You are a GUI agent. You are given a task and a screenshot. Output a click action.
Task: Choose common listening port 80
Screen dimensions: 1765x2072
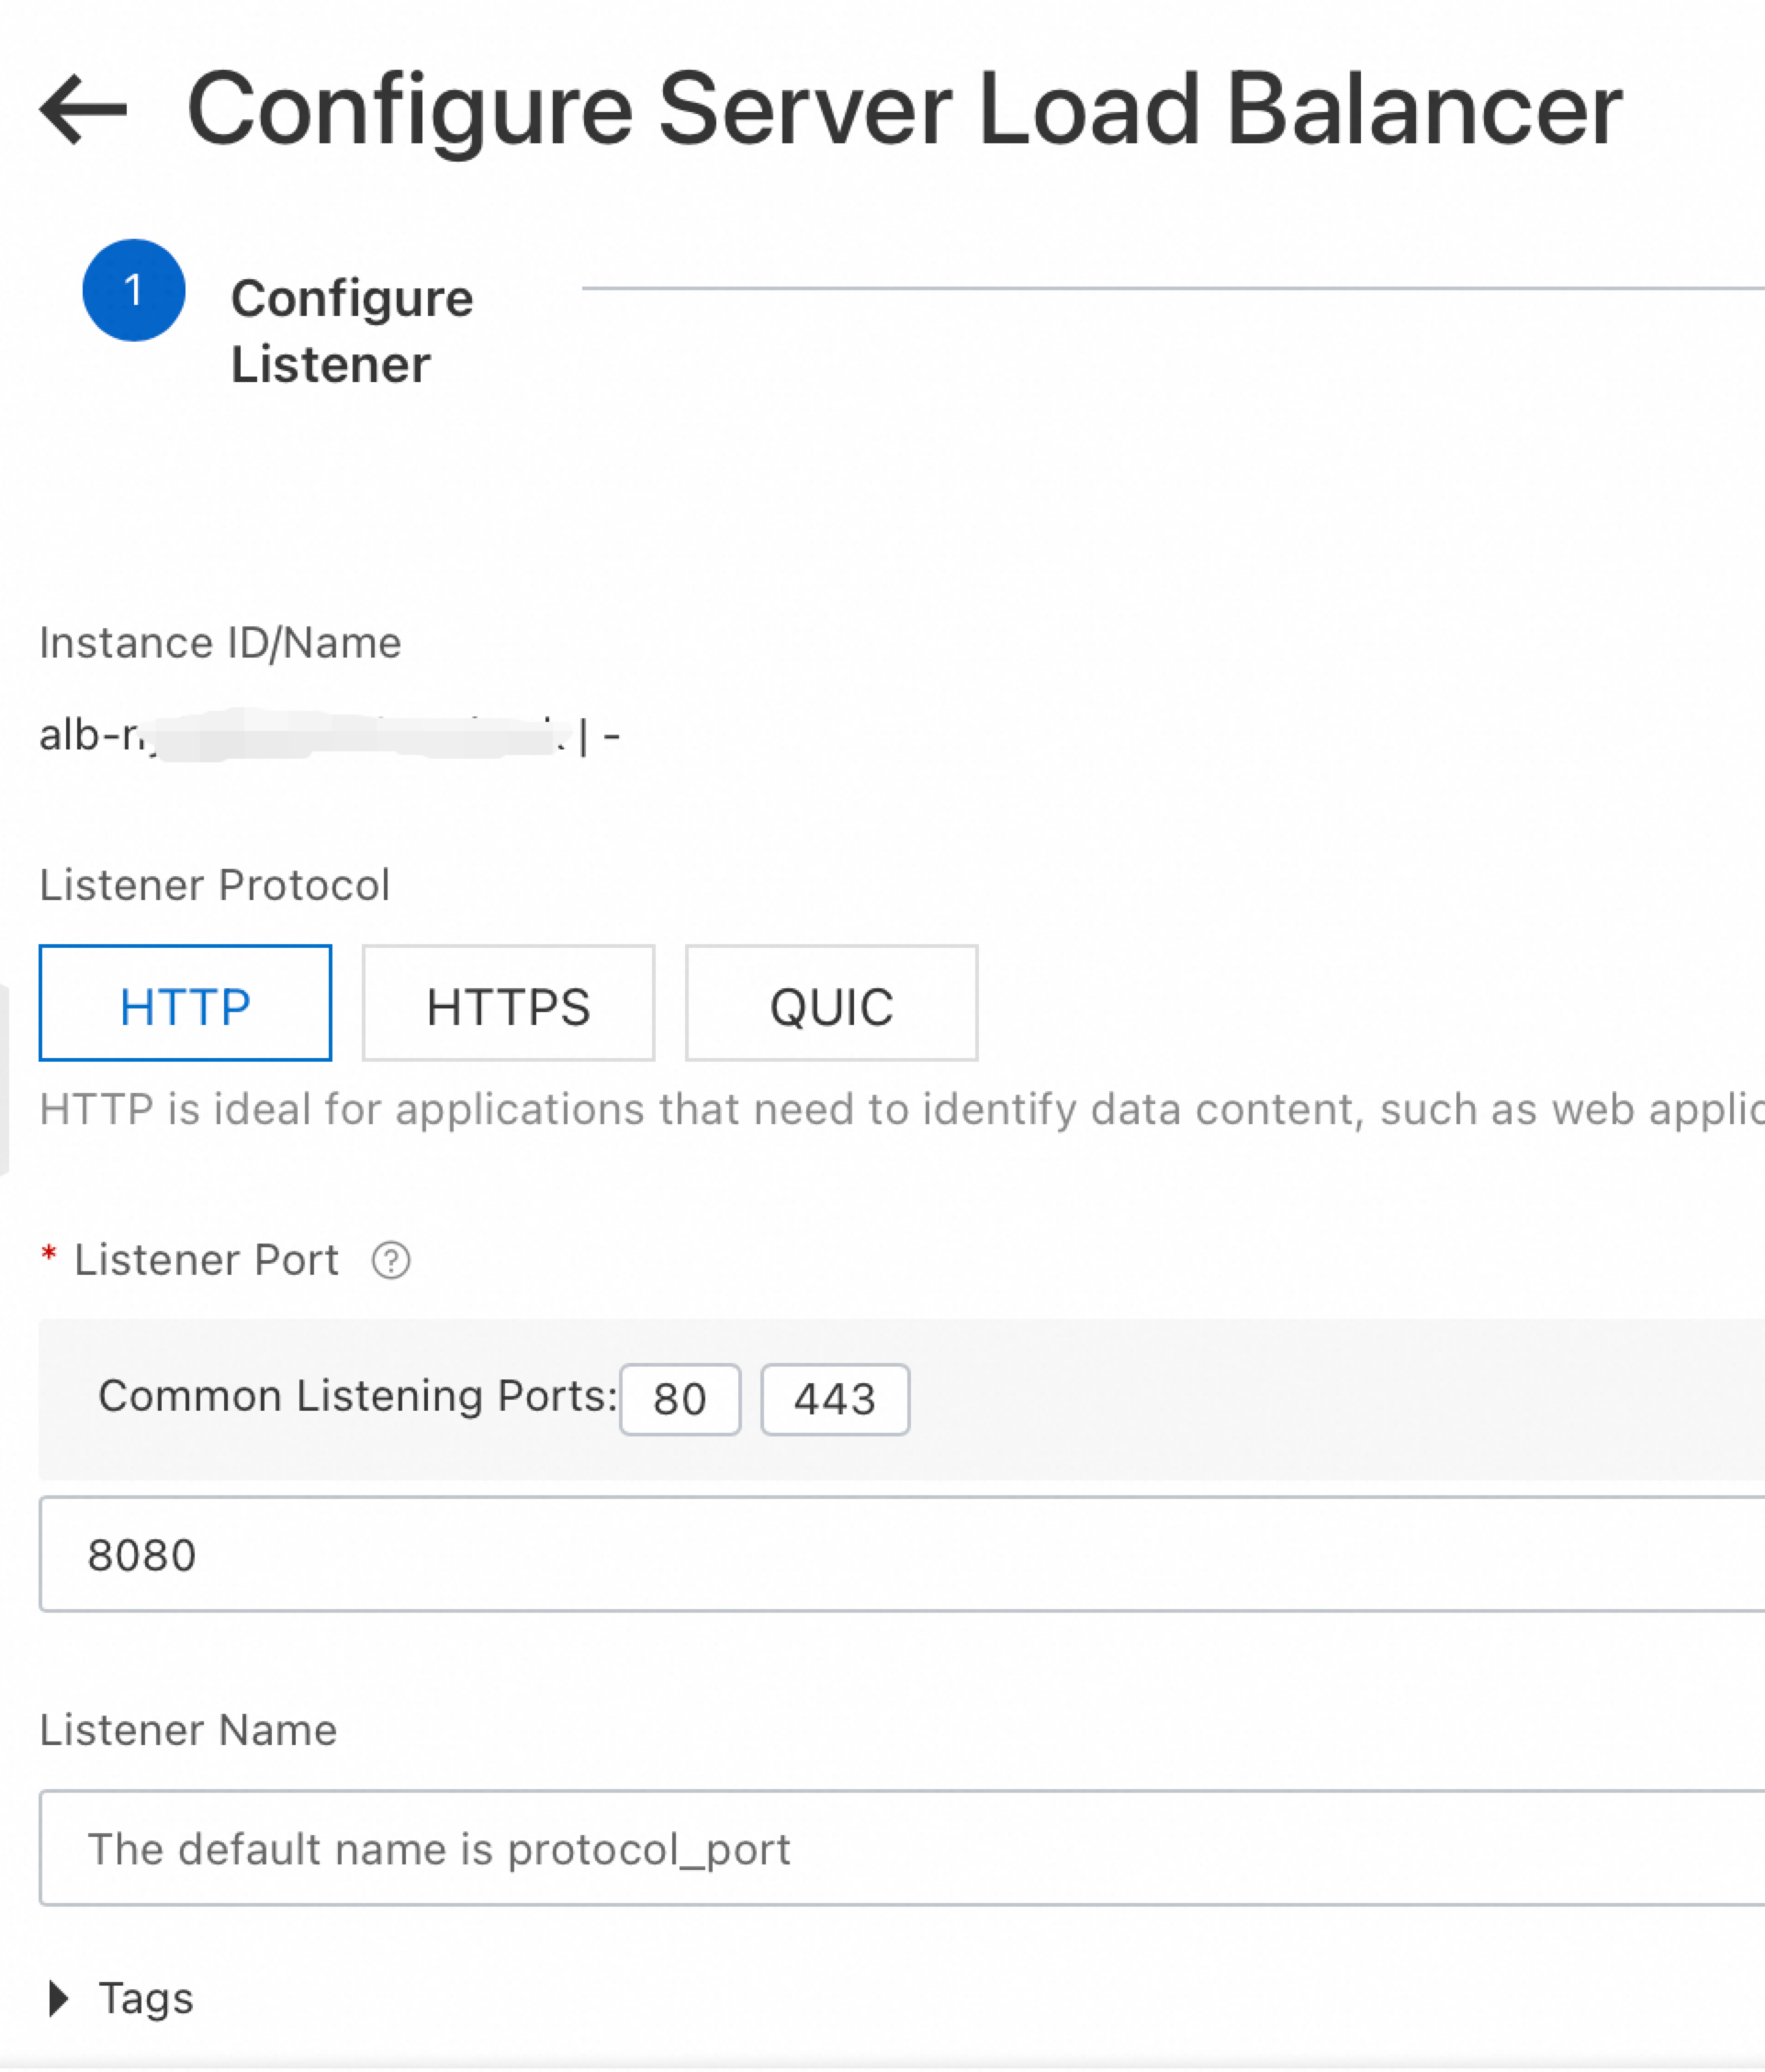679,1399
